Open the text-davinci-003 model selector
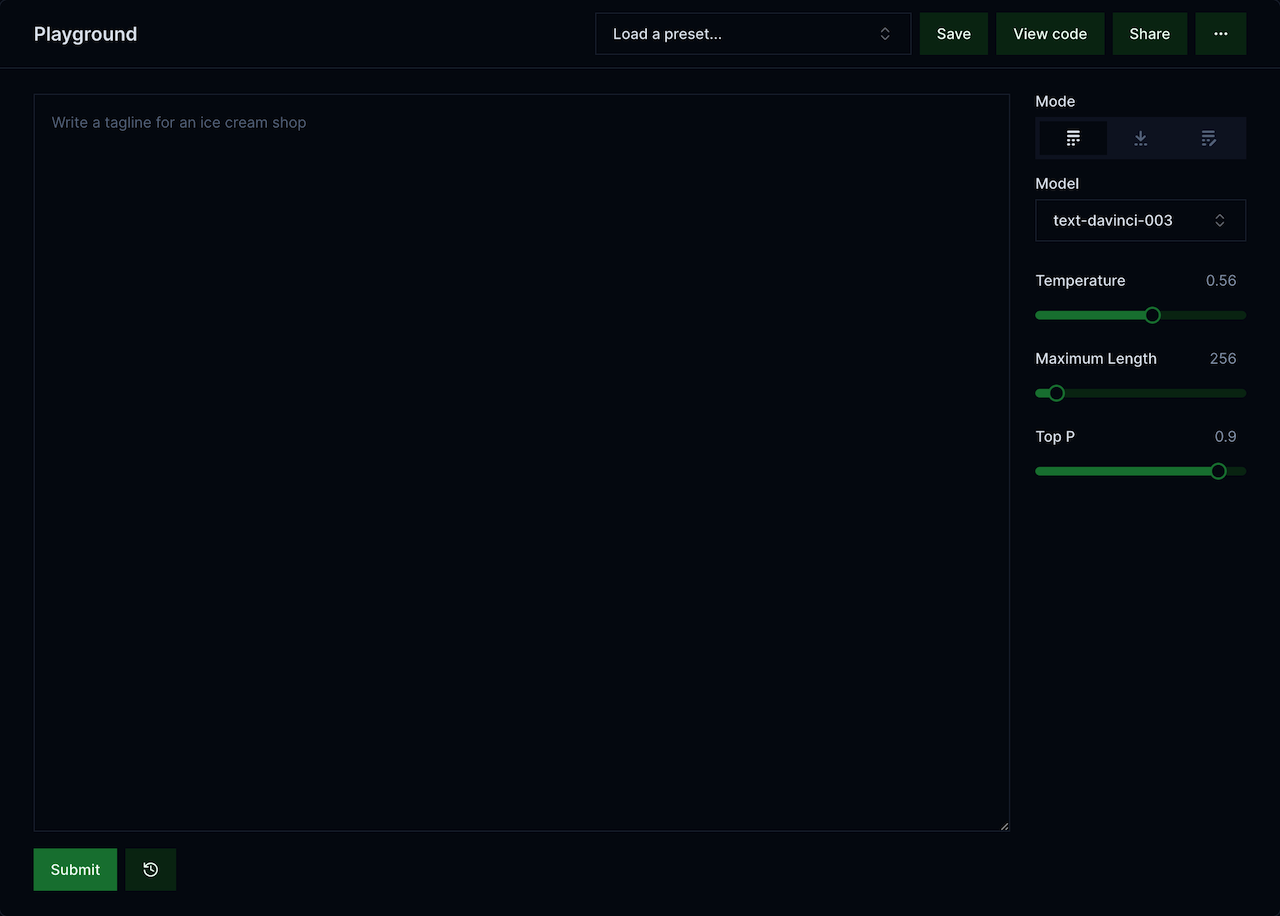The width and height of the screenshot is (1280, 916). pos(1140,220)
